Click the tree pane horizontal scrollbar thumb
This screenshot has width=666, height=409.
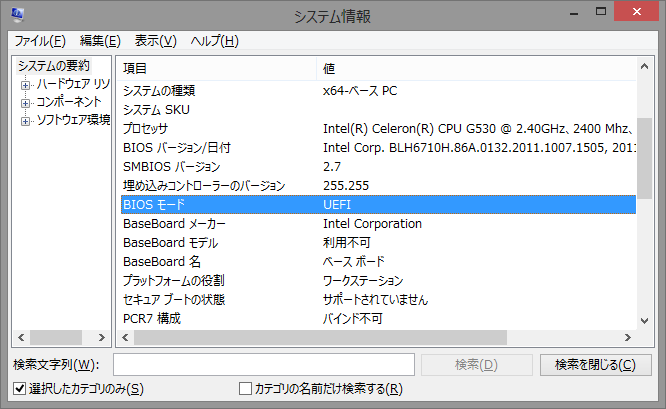tap(56, 338)
